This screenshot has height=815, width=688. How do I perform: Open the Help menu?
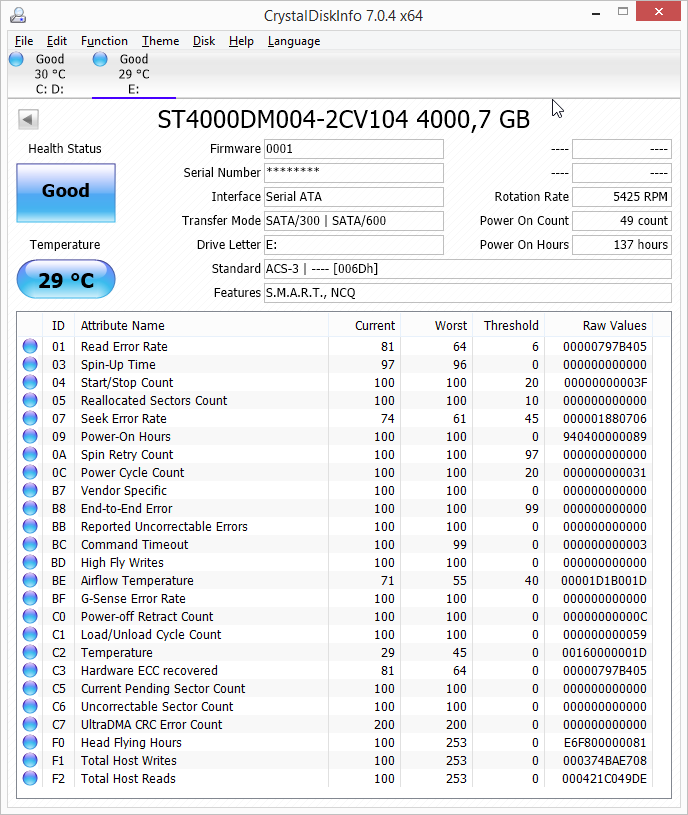[241, 41]
